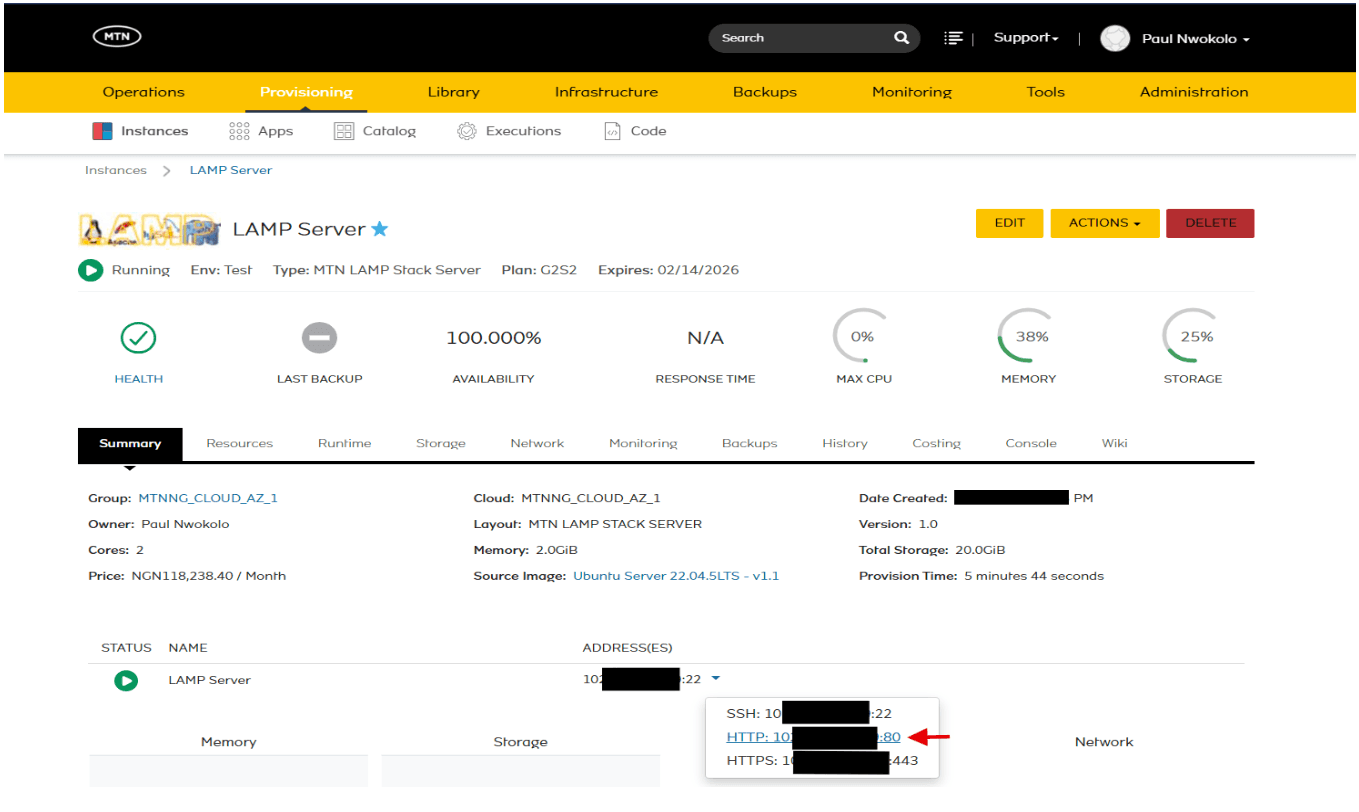Image resolution: width=1359 pixels, height=812 pixels.
Task: Click the MTN logo
Action: point(117,37)
